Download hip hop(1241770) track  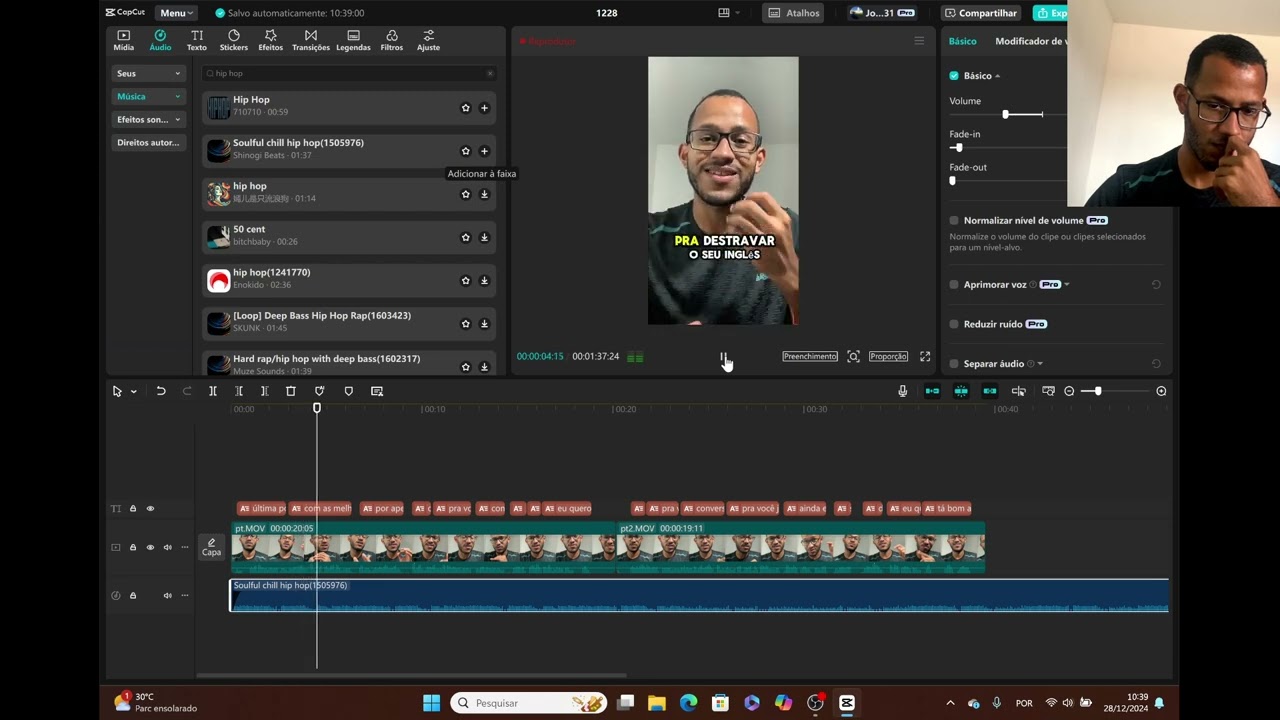(x=484, y=281)
